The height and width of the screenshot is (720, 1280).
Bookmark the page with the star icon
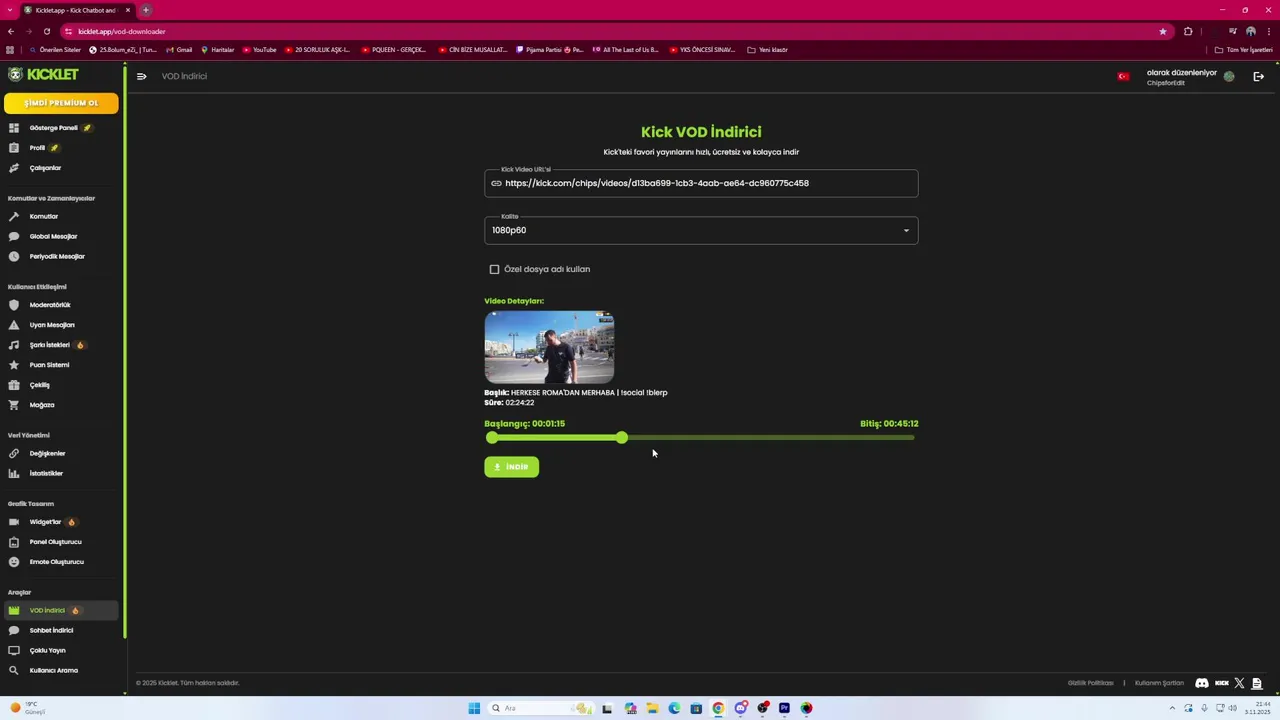coord(1162,31)
